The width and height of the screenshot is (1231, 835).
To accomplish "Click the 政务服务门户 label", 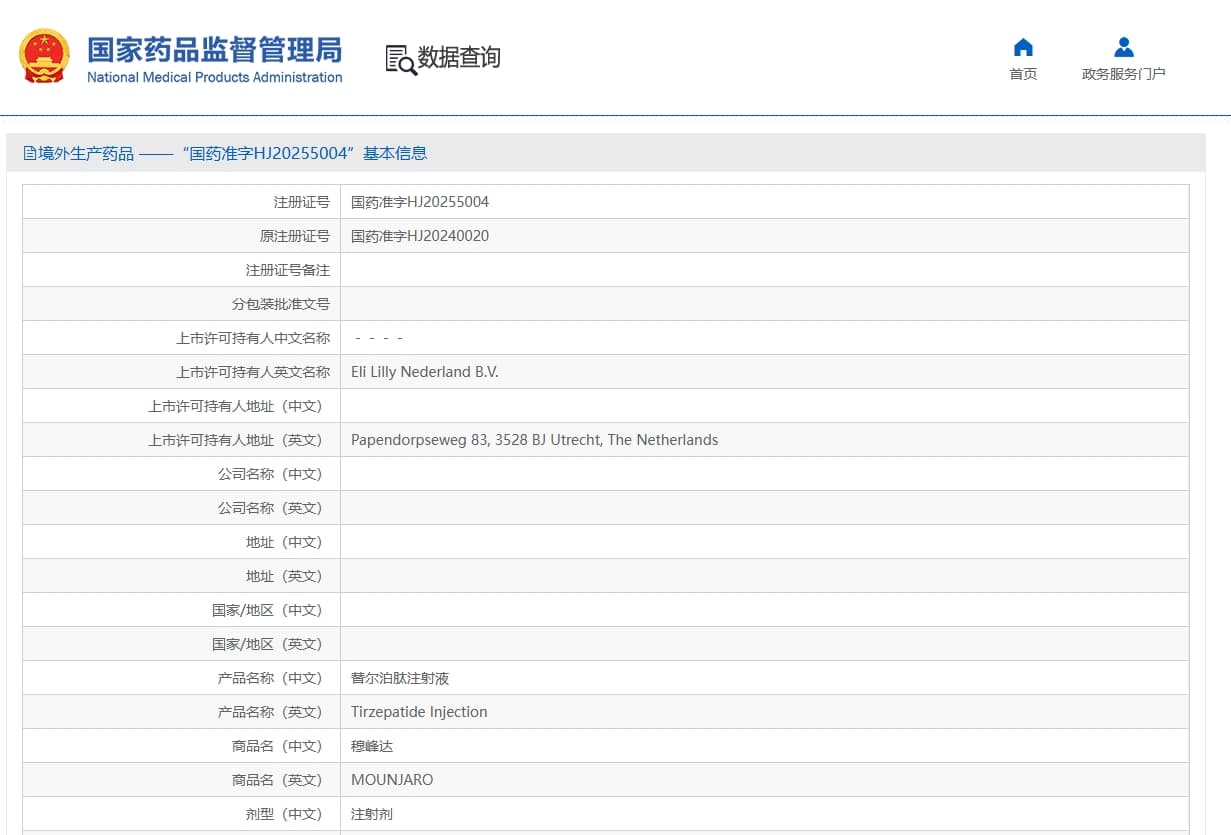I will pyautogui.click(x=1124, y=74).
